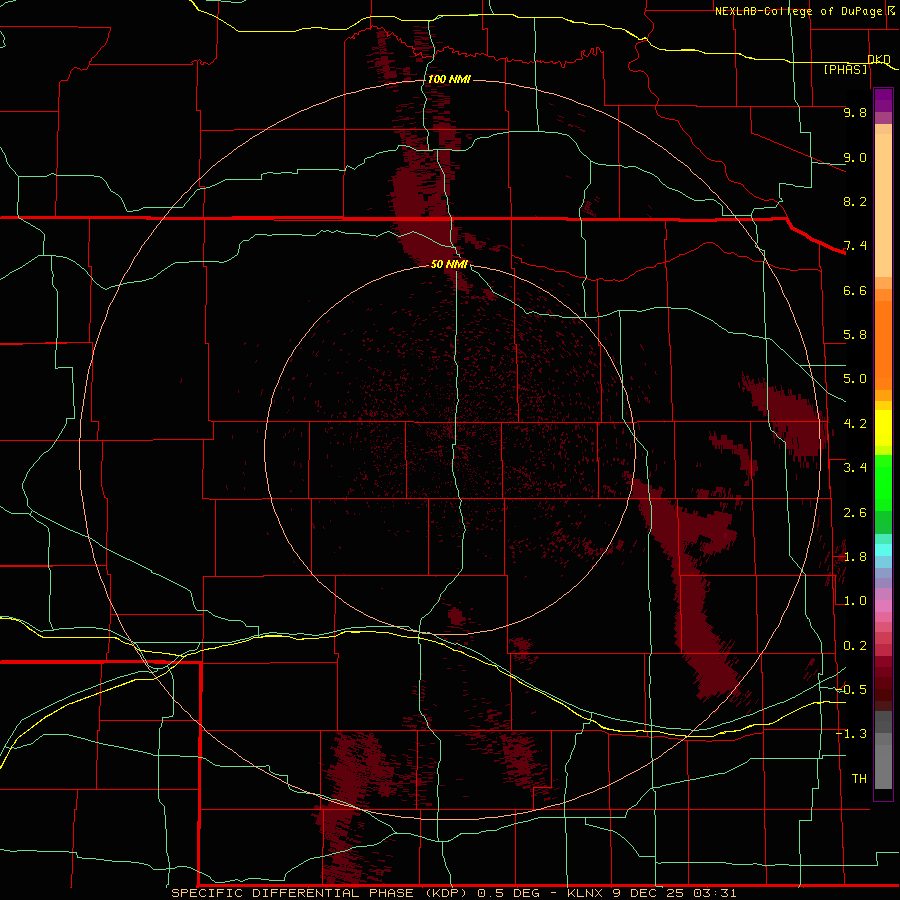Click the 1.8 scale value
900x900 pixels.
click(855, 557)
